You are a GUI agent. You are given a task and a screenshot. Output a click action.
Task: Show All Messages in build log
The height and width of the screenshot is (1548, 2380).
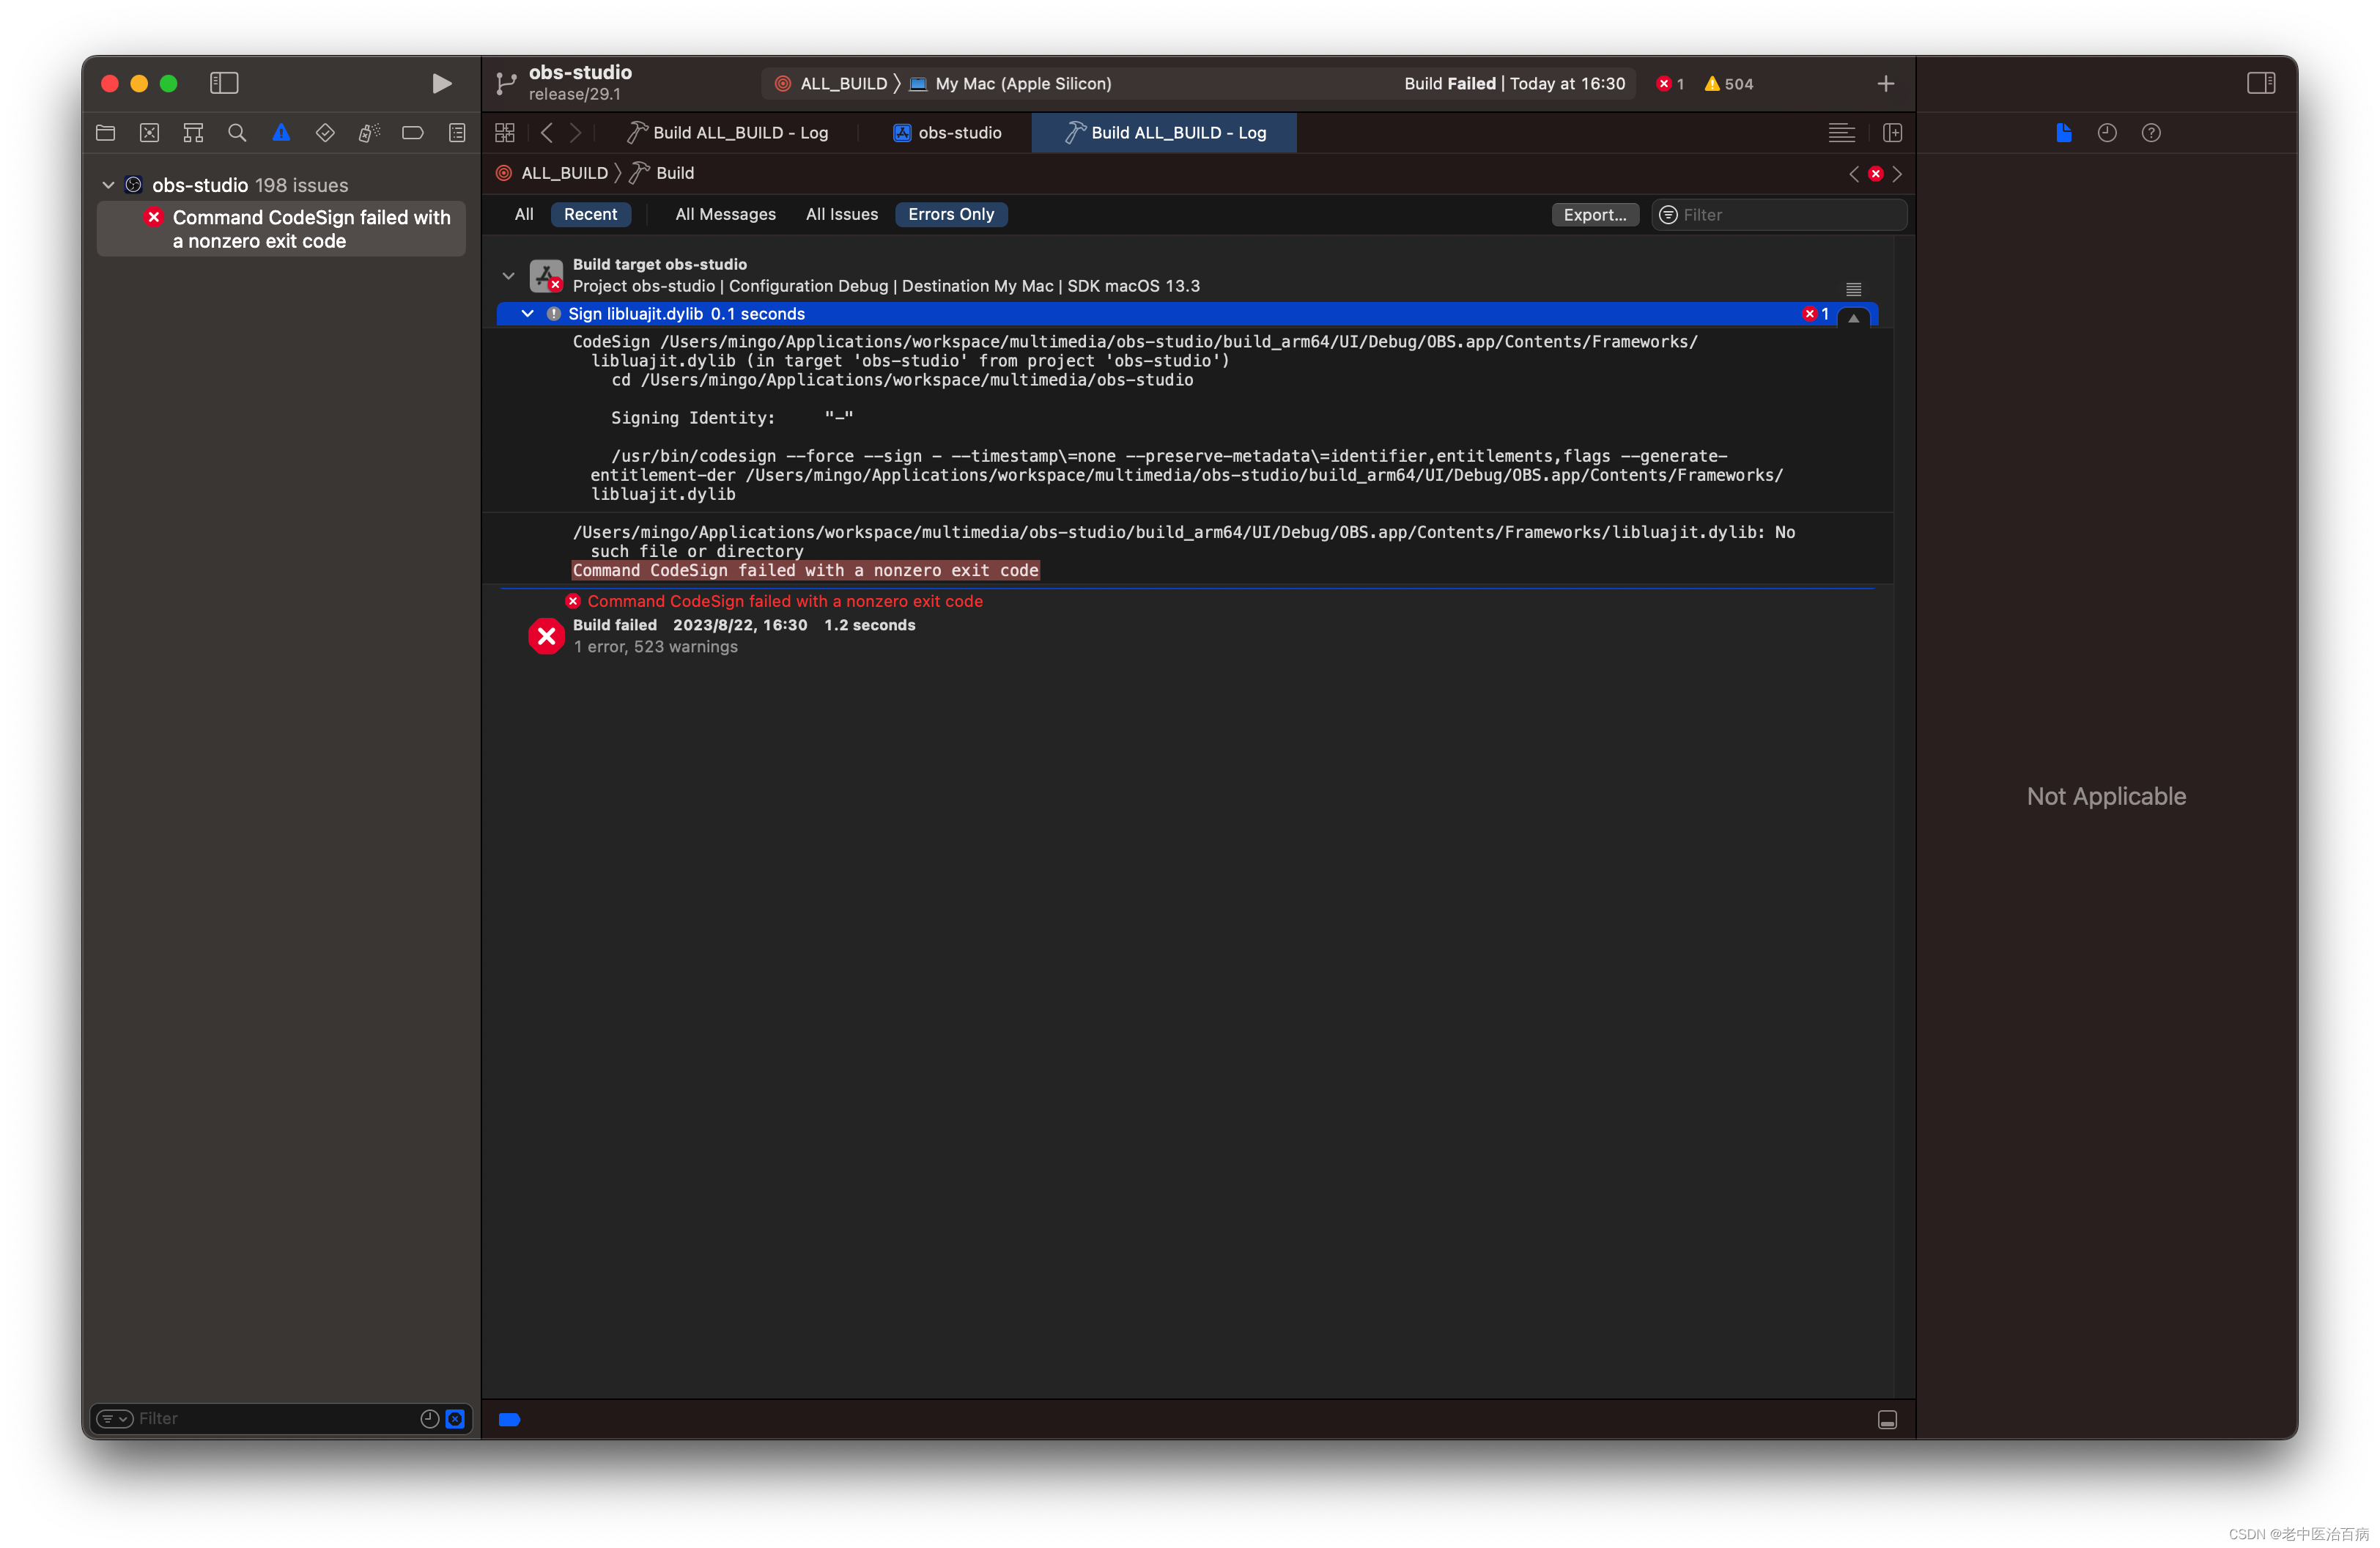point(725,215)
